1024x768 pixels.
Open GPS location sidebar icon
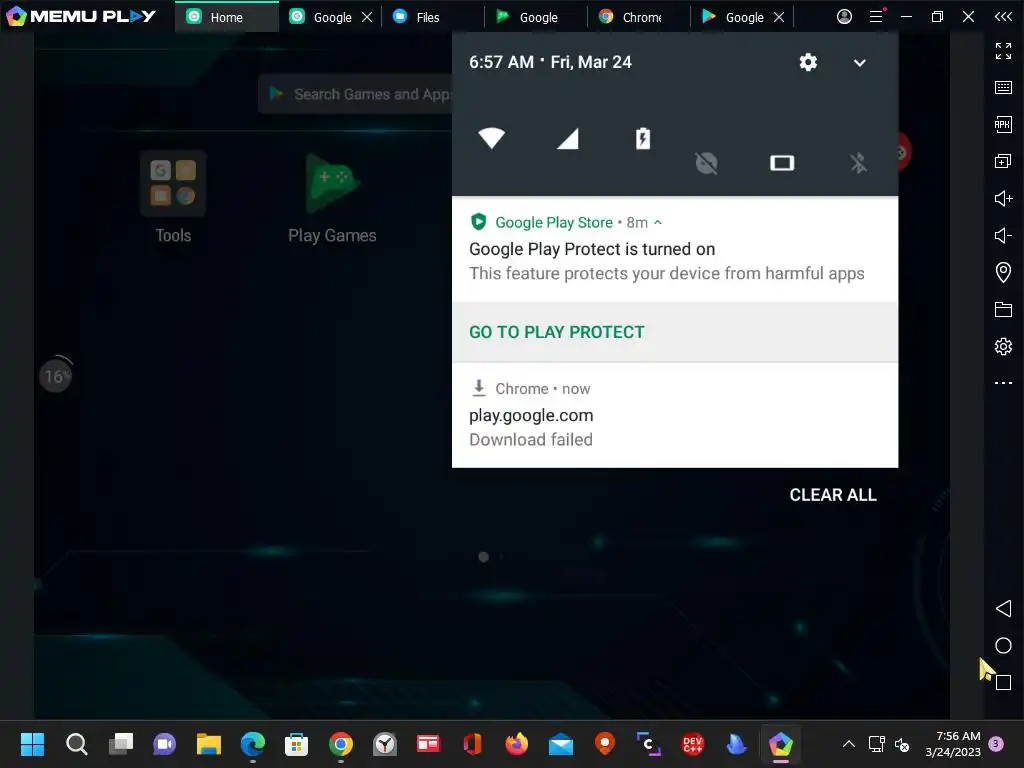(x=1003, y=272)
